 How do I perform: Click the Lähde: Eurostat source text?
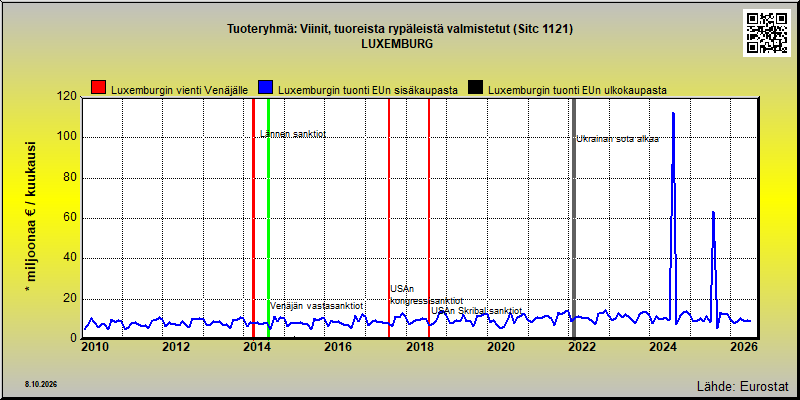[743, 386]
